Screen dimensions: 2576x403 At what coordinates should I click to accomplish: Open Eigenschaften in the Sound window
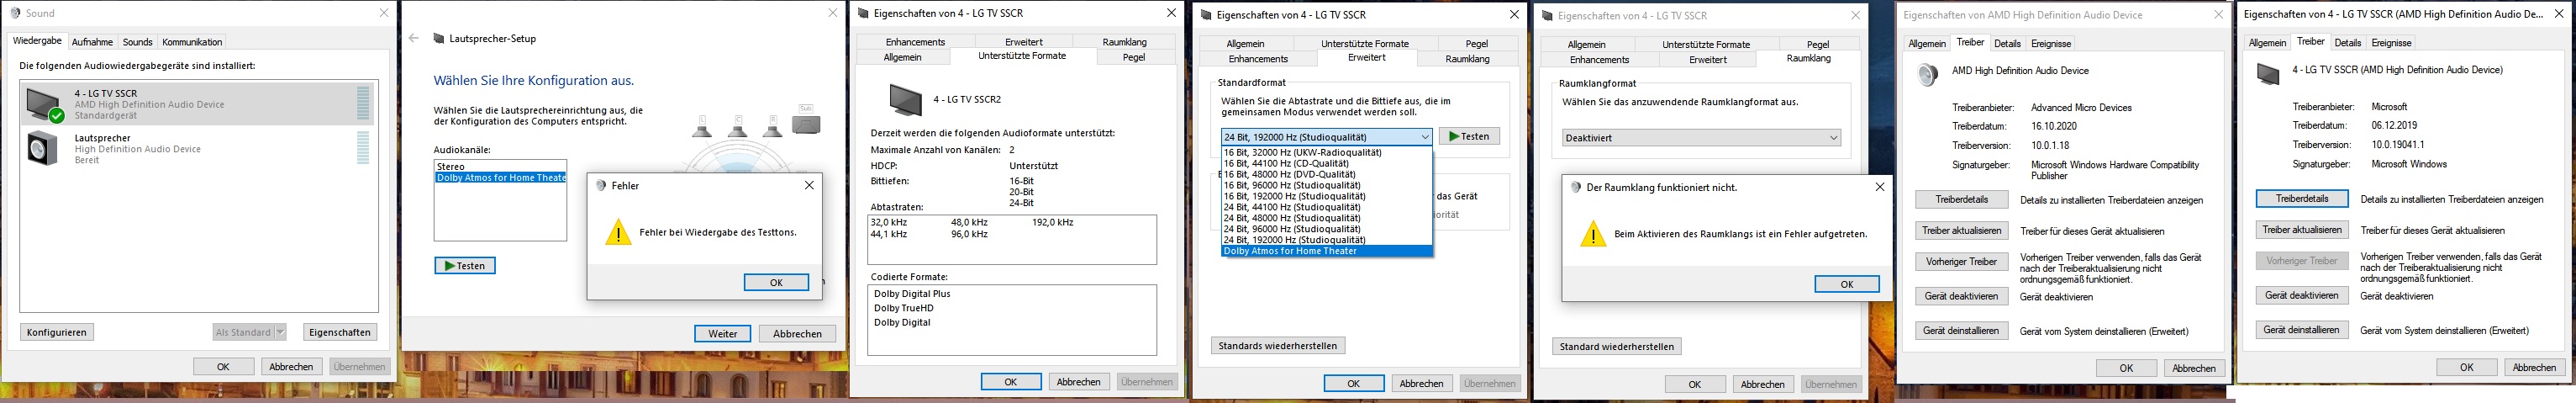point(340,332)
